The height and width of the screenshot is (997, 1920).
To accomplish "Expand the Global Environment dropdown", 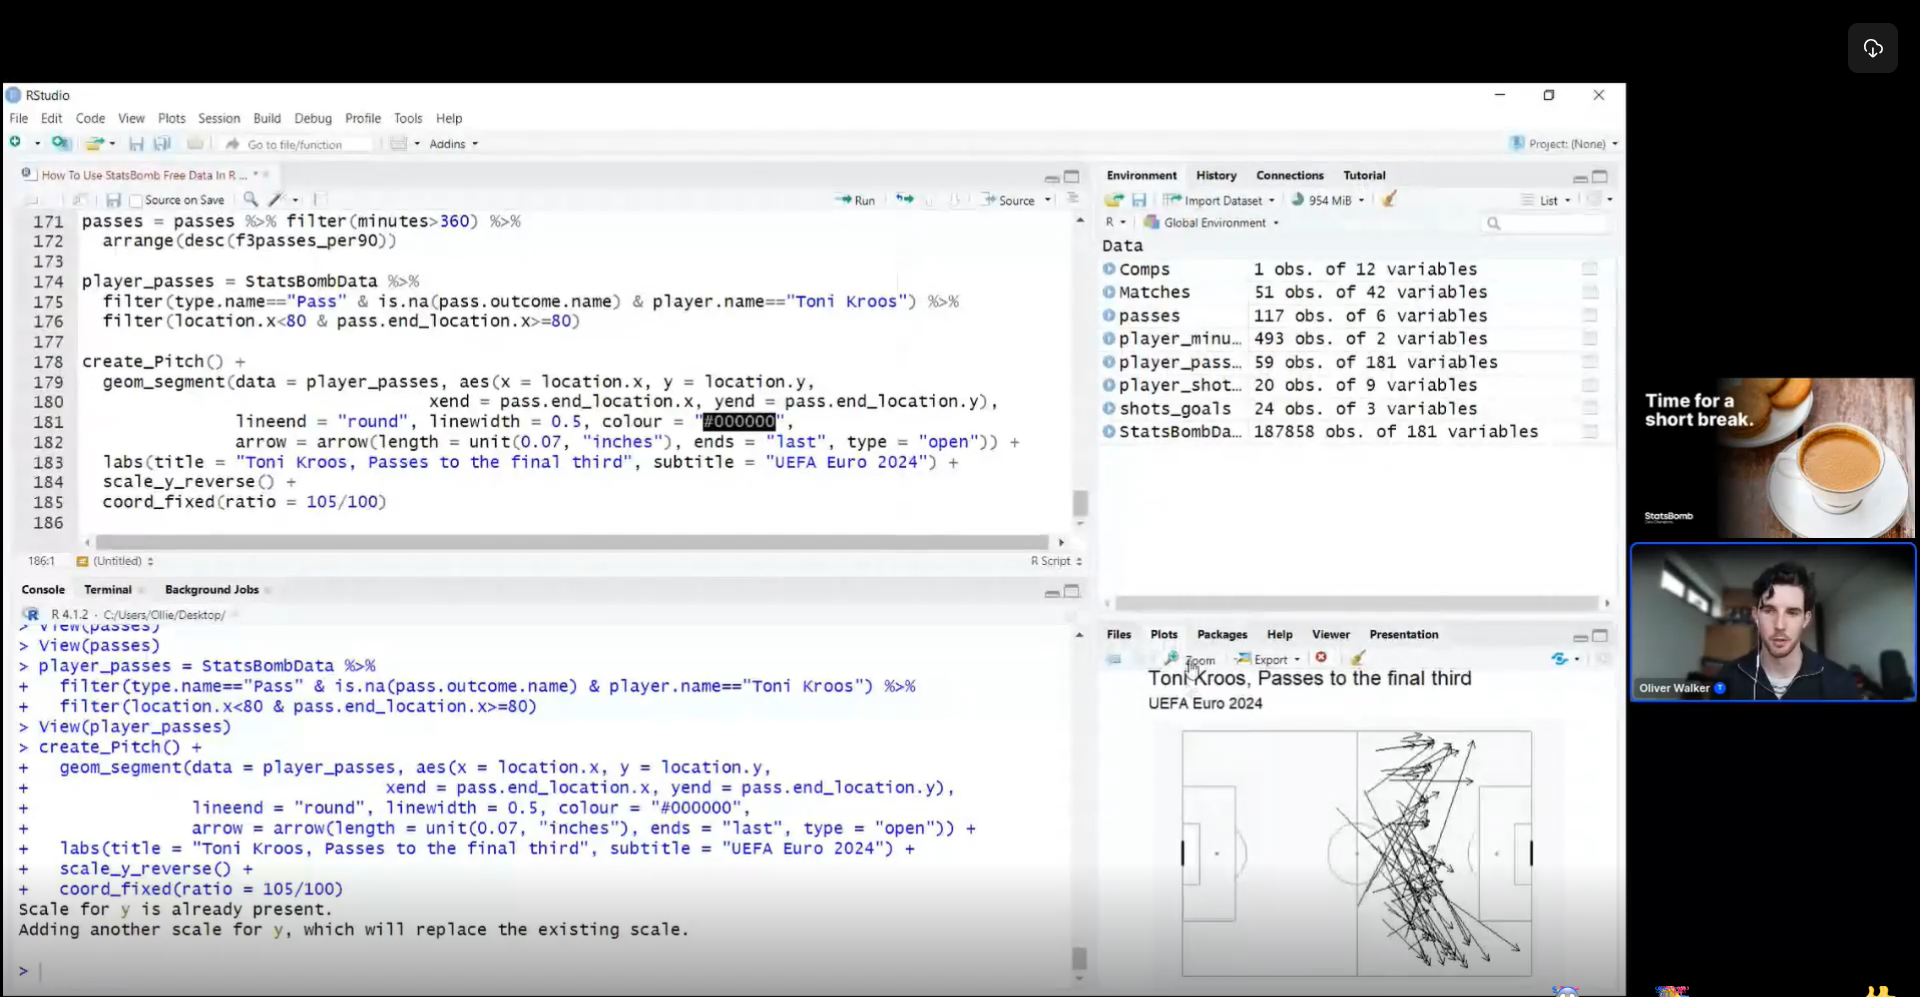I will (1214, 223).
